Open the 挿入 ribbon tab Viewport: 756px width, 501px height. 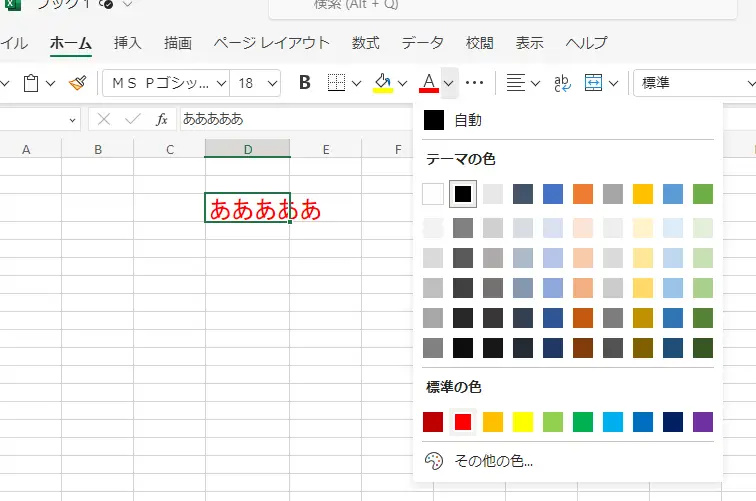click(127, 43)
